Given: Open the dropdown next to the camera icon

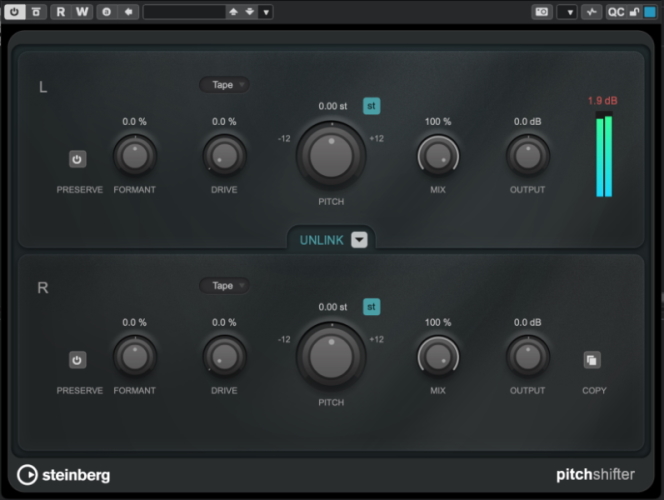Looking at the screenshot, I should tap(567, 12).
